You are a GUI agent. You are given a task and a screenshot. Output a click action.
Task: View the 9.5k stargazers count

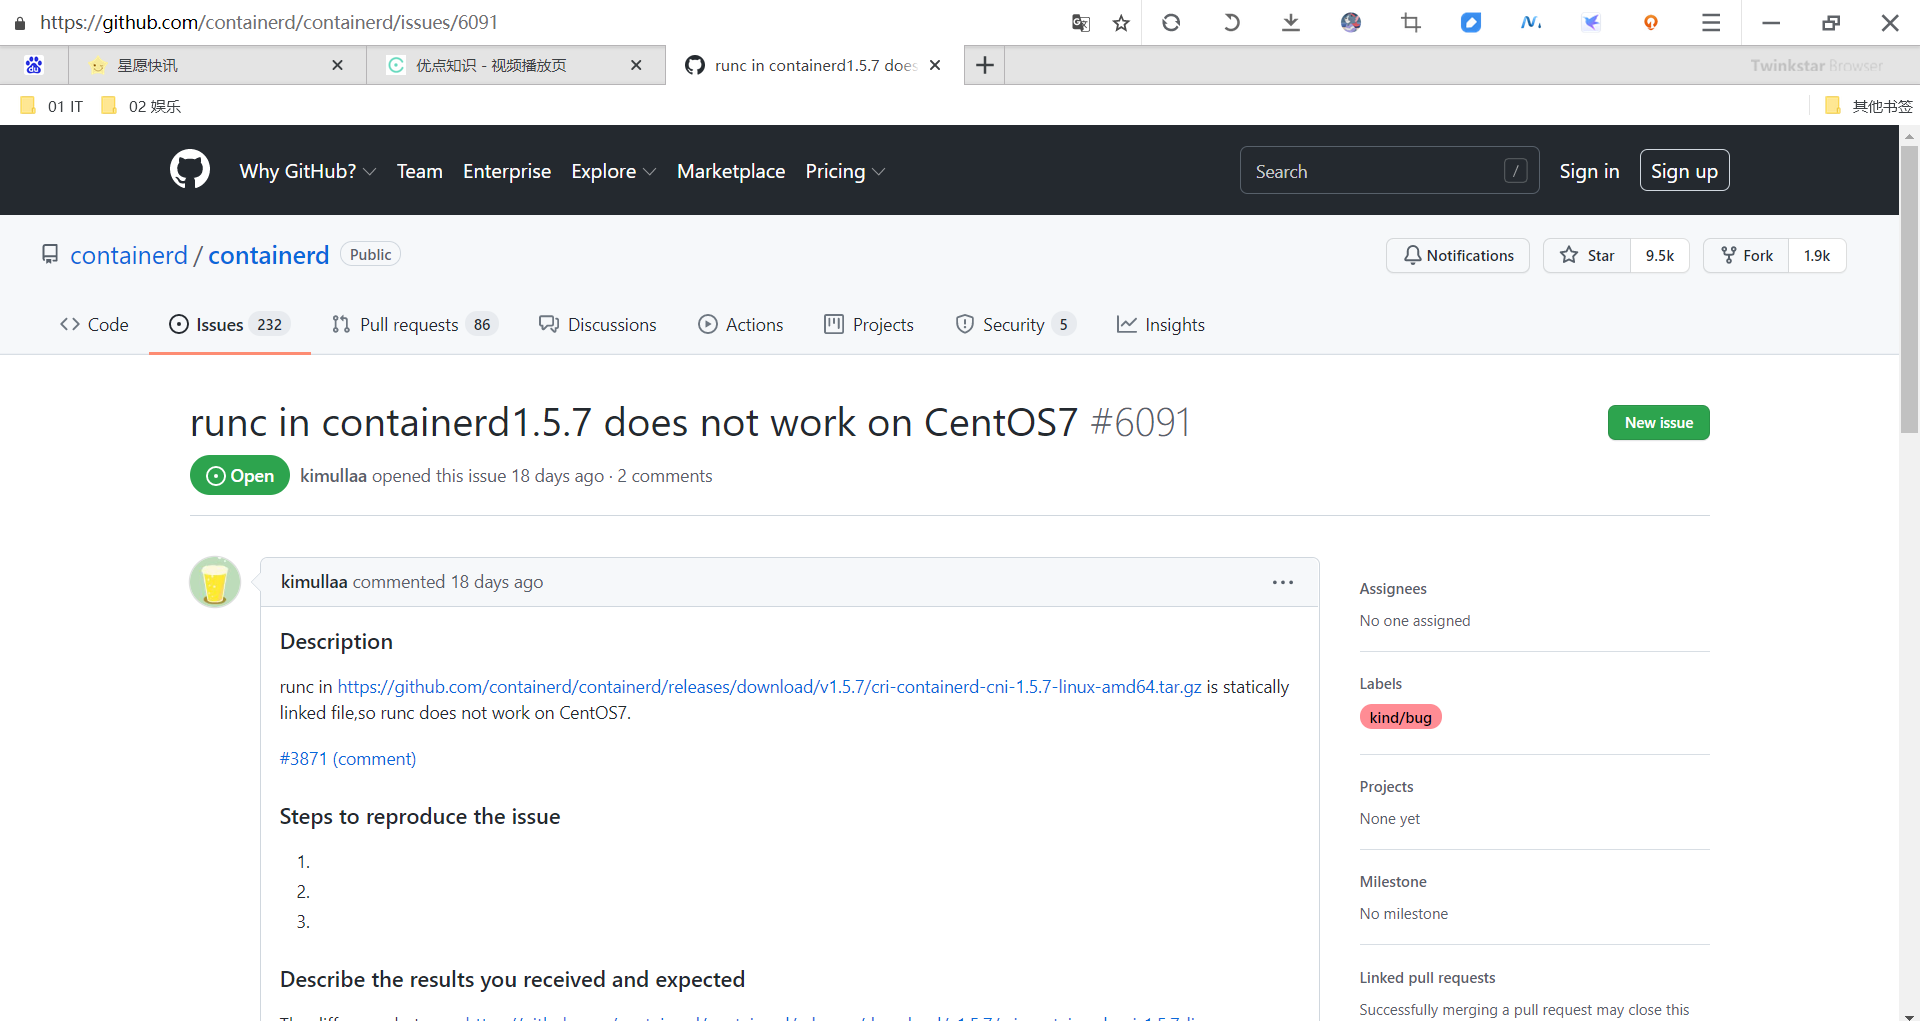tap(1660, 256)
